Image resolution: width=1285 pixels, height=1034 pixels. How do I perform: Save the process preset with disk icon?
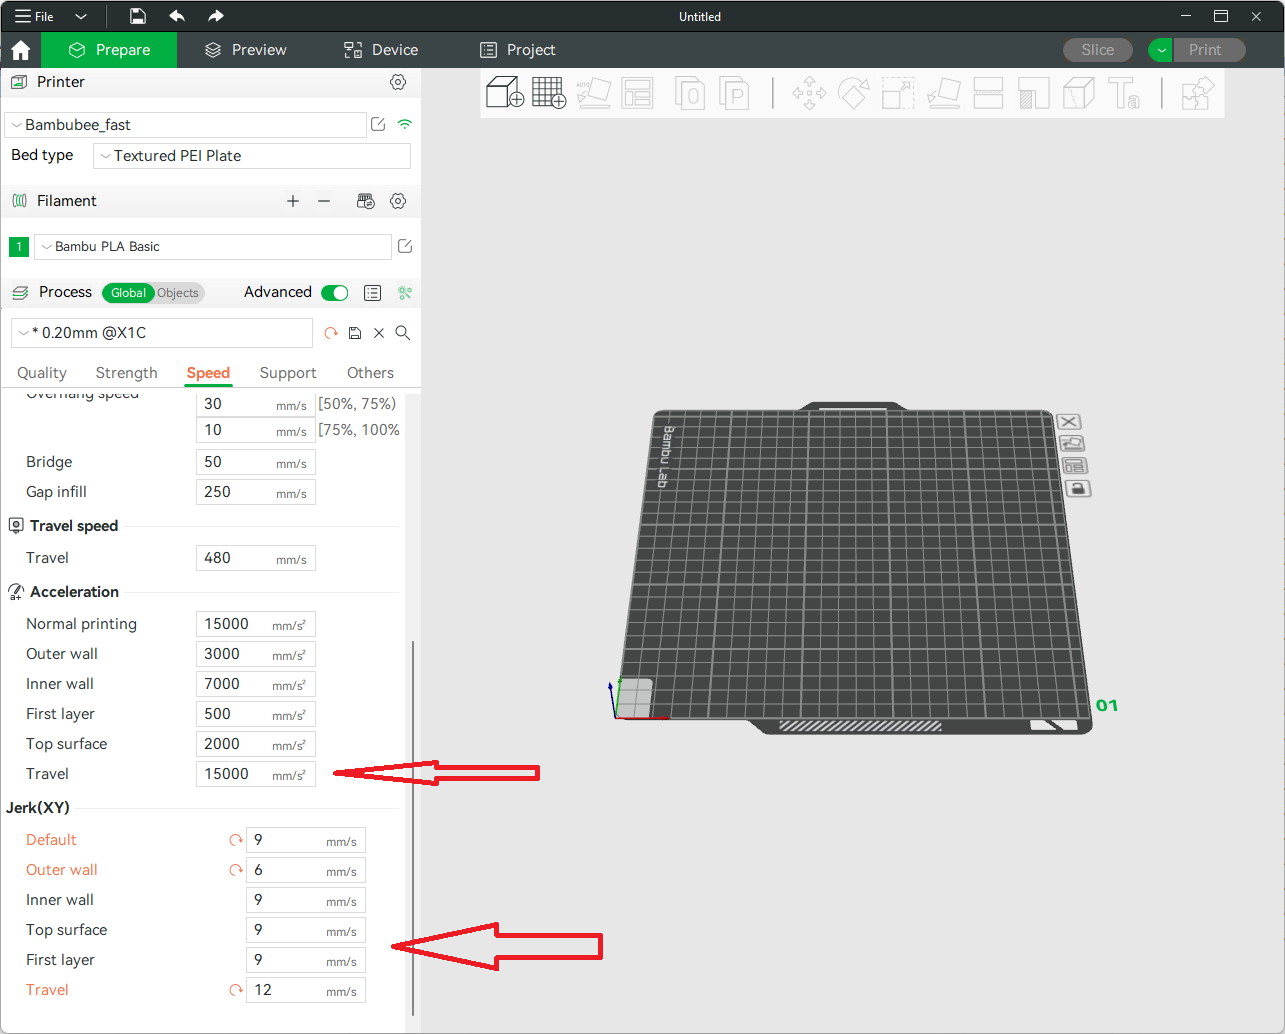pyautogui.click(x=355, y=333)
